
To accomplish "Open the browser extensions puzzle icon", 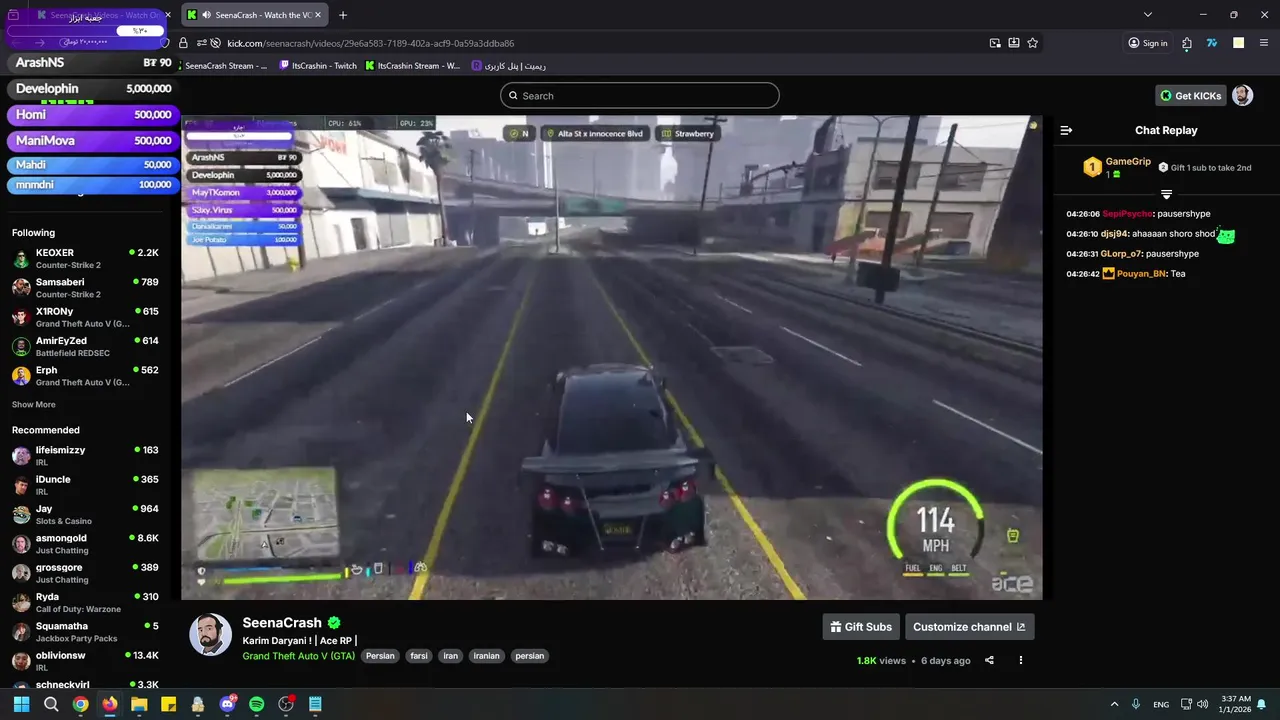I will tap(1186, 43).
